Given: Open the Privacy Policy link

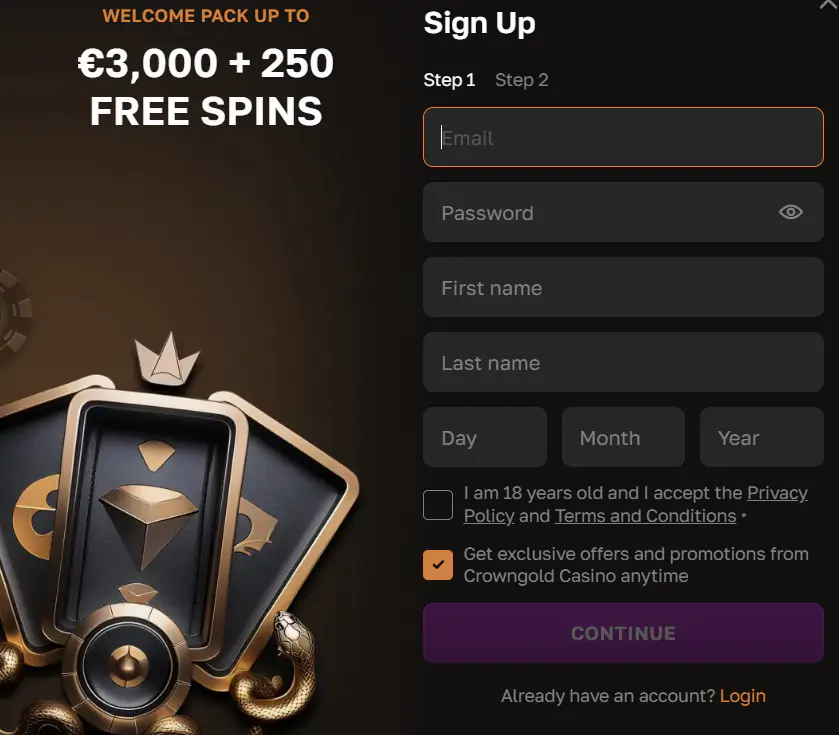Looking at the screenshot, I should [x=777, y=493].
